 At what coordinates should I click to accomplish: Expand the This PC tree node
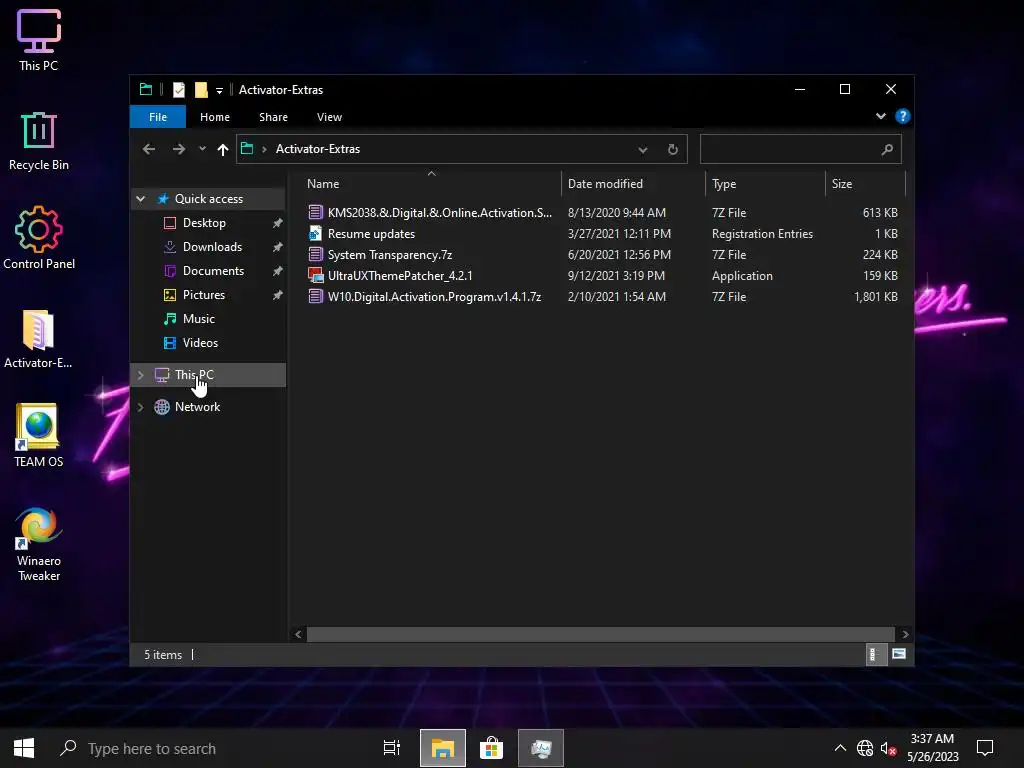(140, 375)
